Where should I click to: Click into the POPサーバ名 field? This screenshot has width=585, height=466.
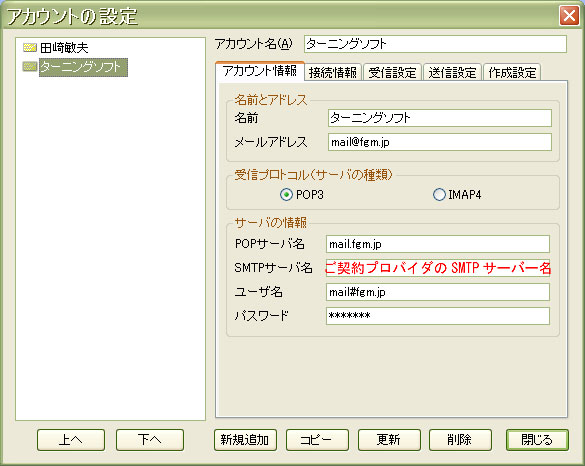(438, 244)
